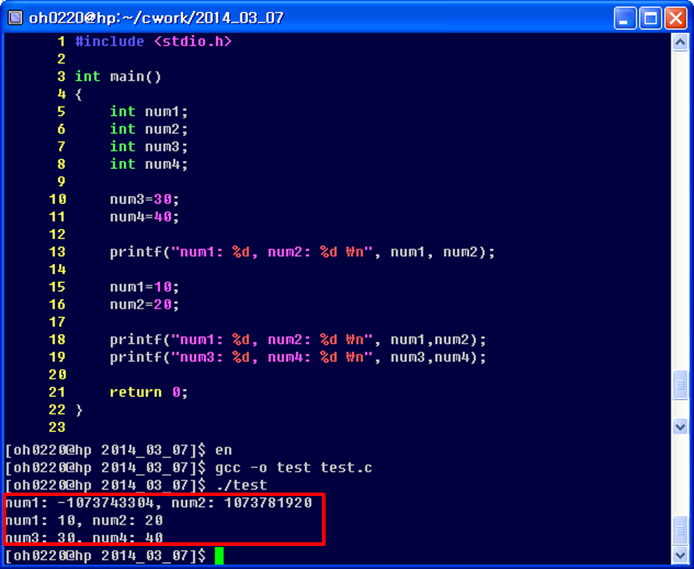This screenshot has width=694, height=569.
Task: Click the title text 'oh0220@hp:~/cwork/2014_03_07'
Action: pos(156,18)
